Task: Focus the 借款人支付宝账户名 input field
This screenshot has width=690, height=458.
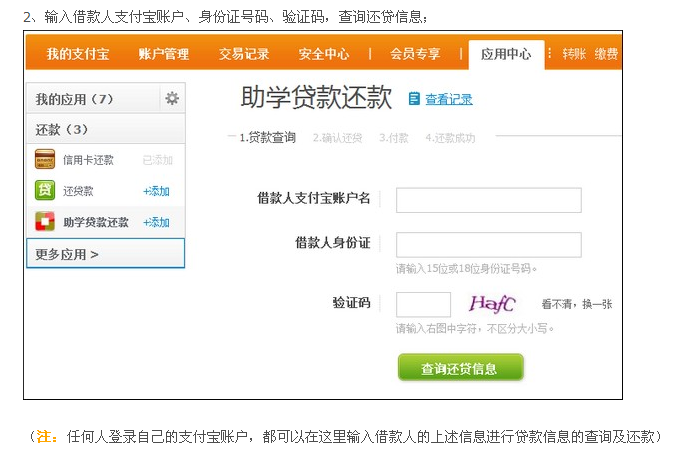Action: click(488, 200)
